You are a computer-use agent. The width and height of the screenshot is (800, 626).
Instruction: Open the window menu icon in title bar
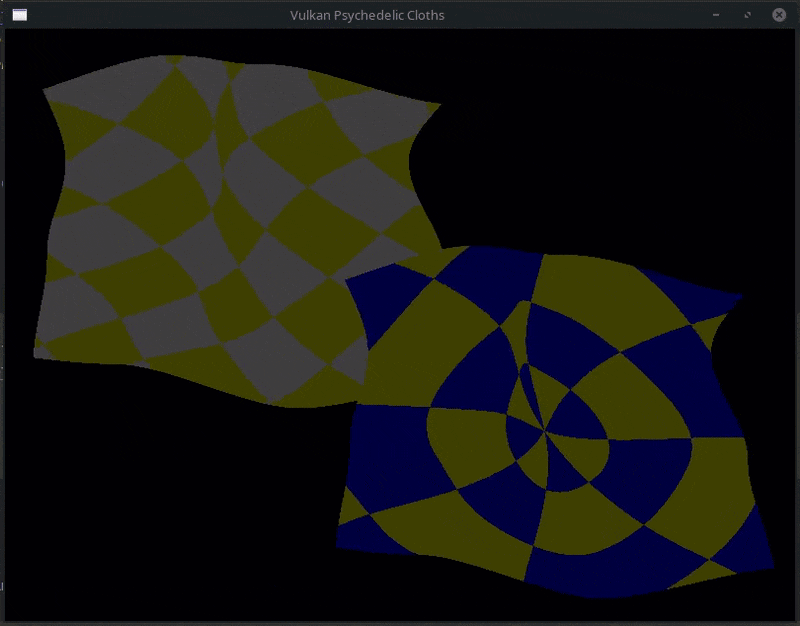pos(19,15)
